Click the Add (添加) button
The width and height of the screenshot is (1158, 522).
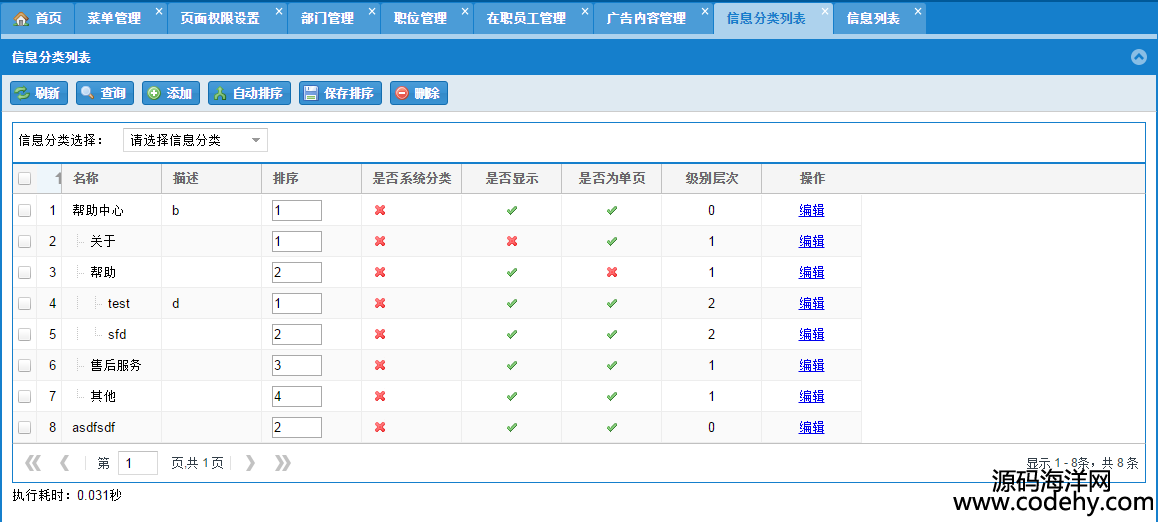pos(171,93)
